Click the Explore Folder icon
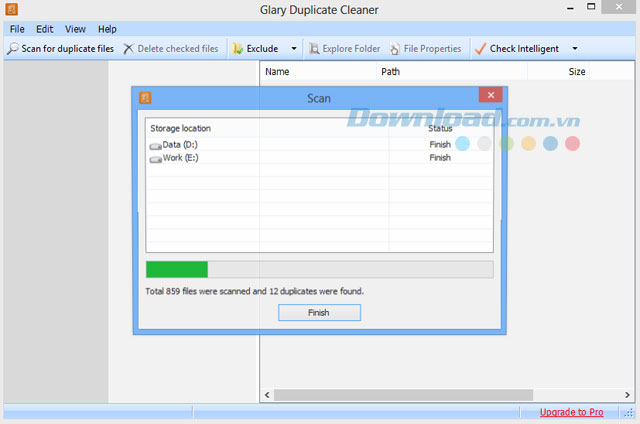 [313, 49]
